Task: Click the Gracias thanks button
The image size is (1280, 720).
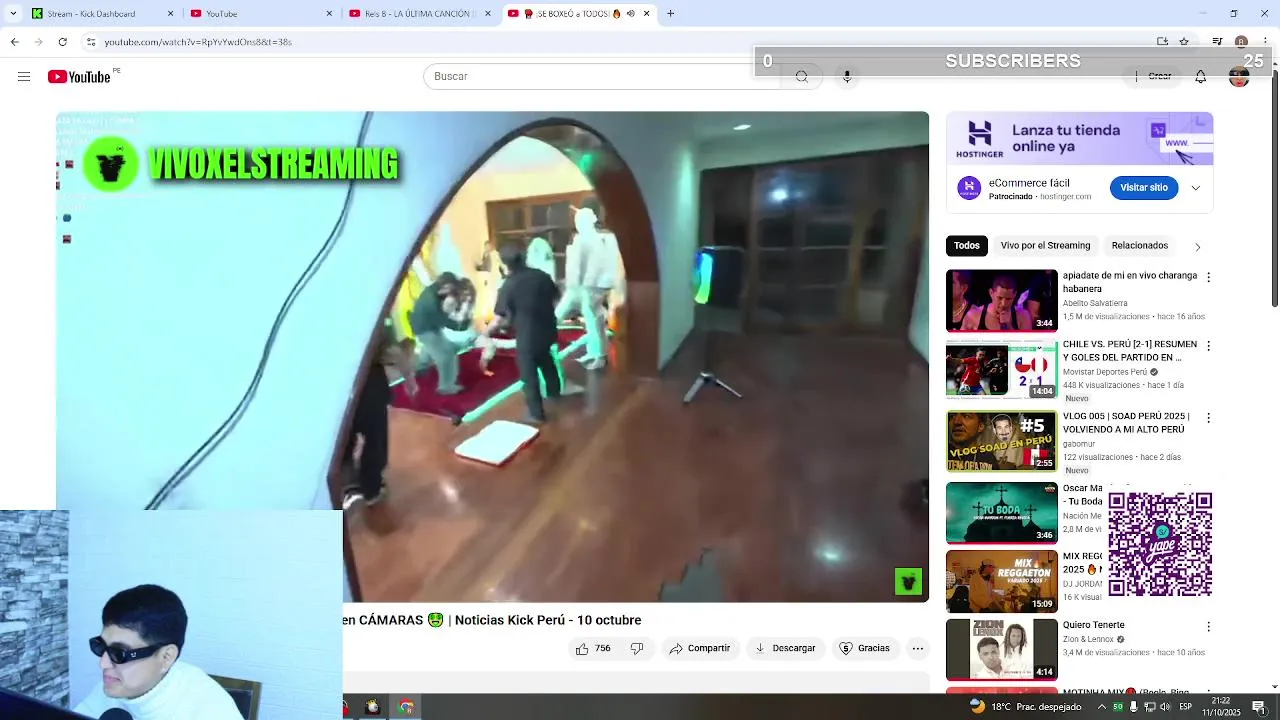Action: pyautogui.click(x=864, y=648)
